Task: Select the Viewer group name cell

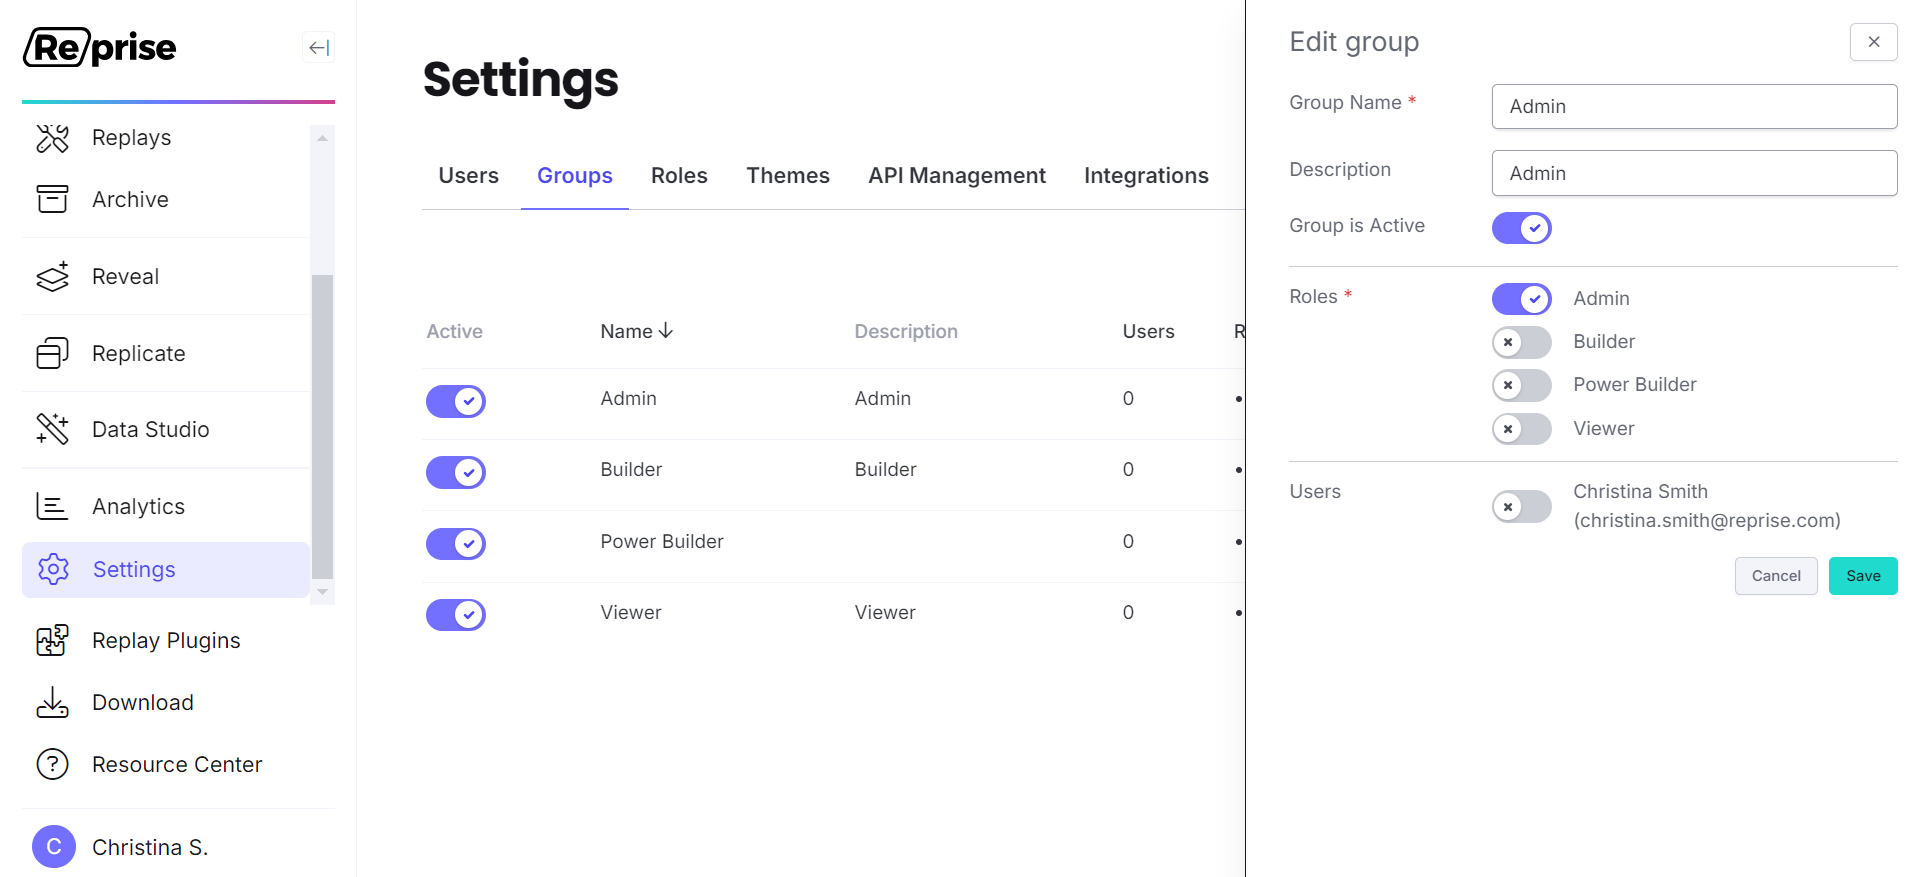Action: click(x=631, y=613)
